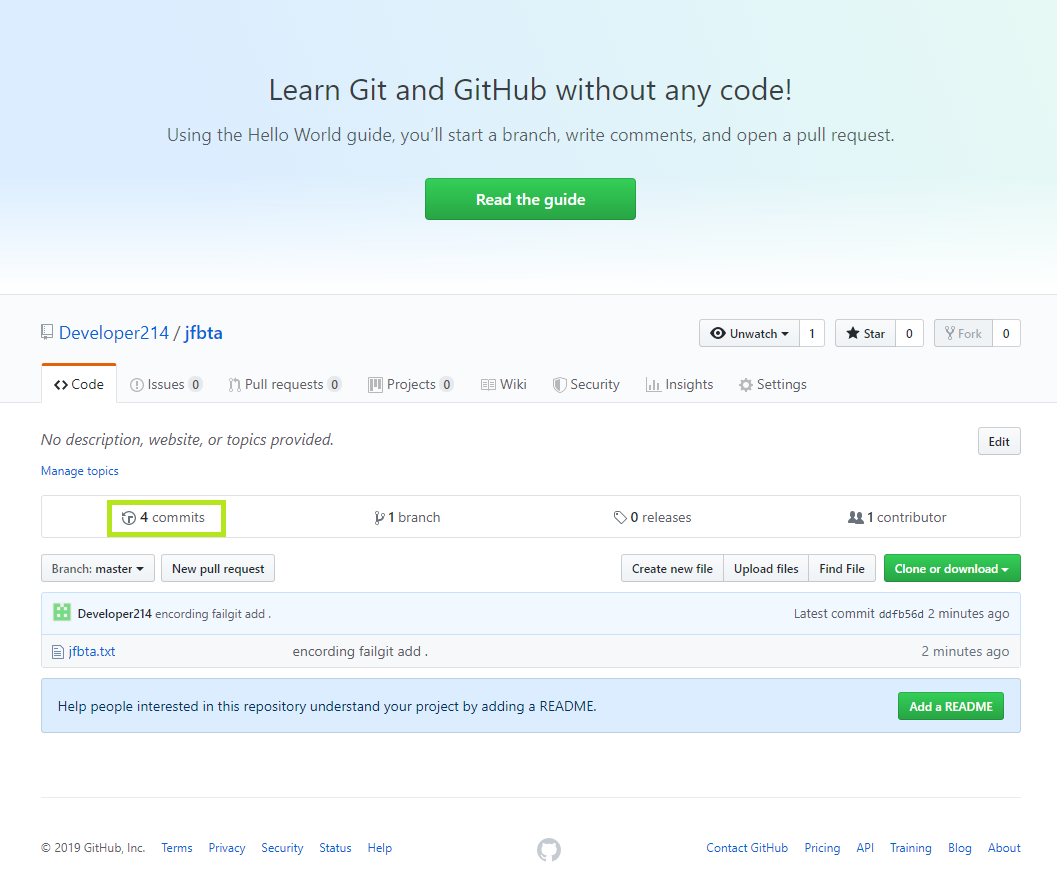Click Read the guide button

(x=530, y=199)
